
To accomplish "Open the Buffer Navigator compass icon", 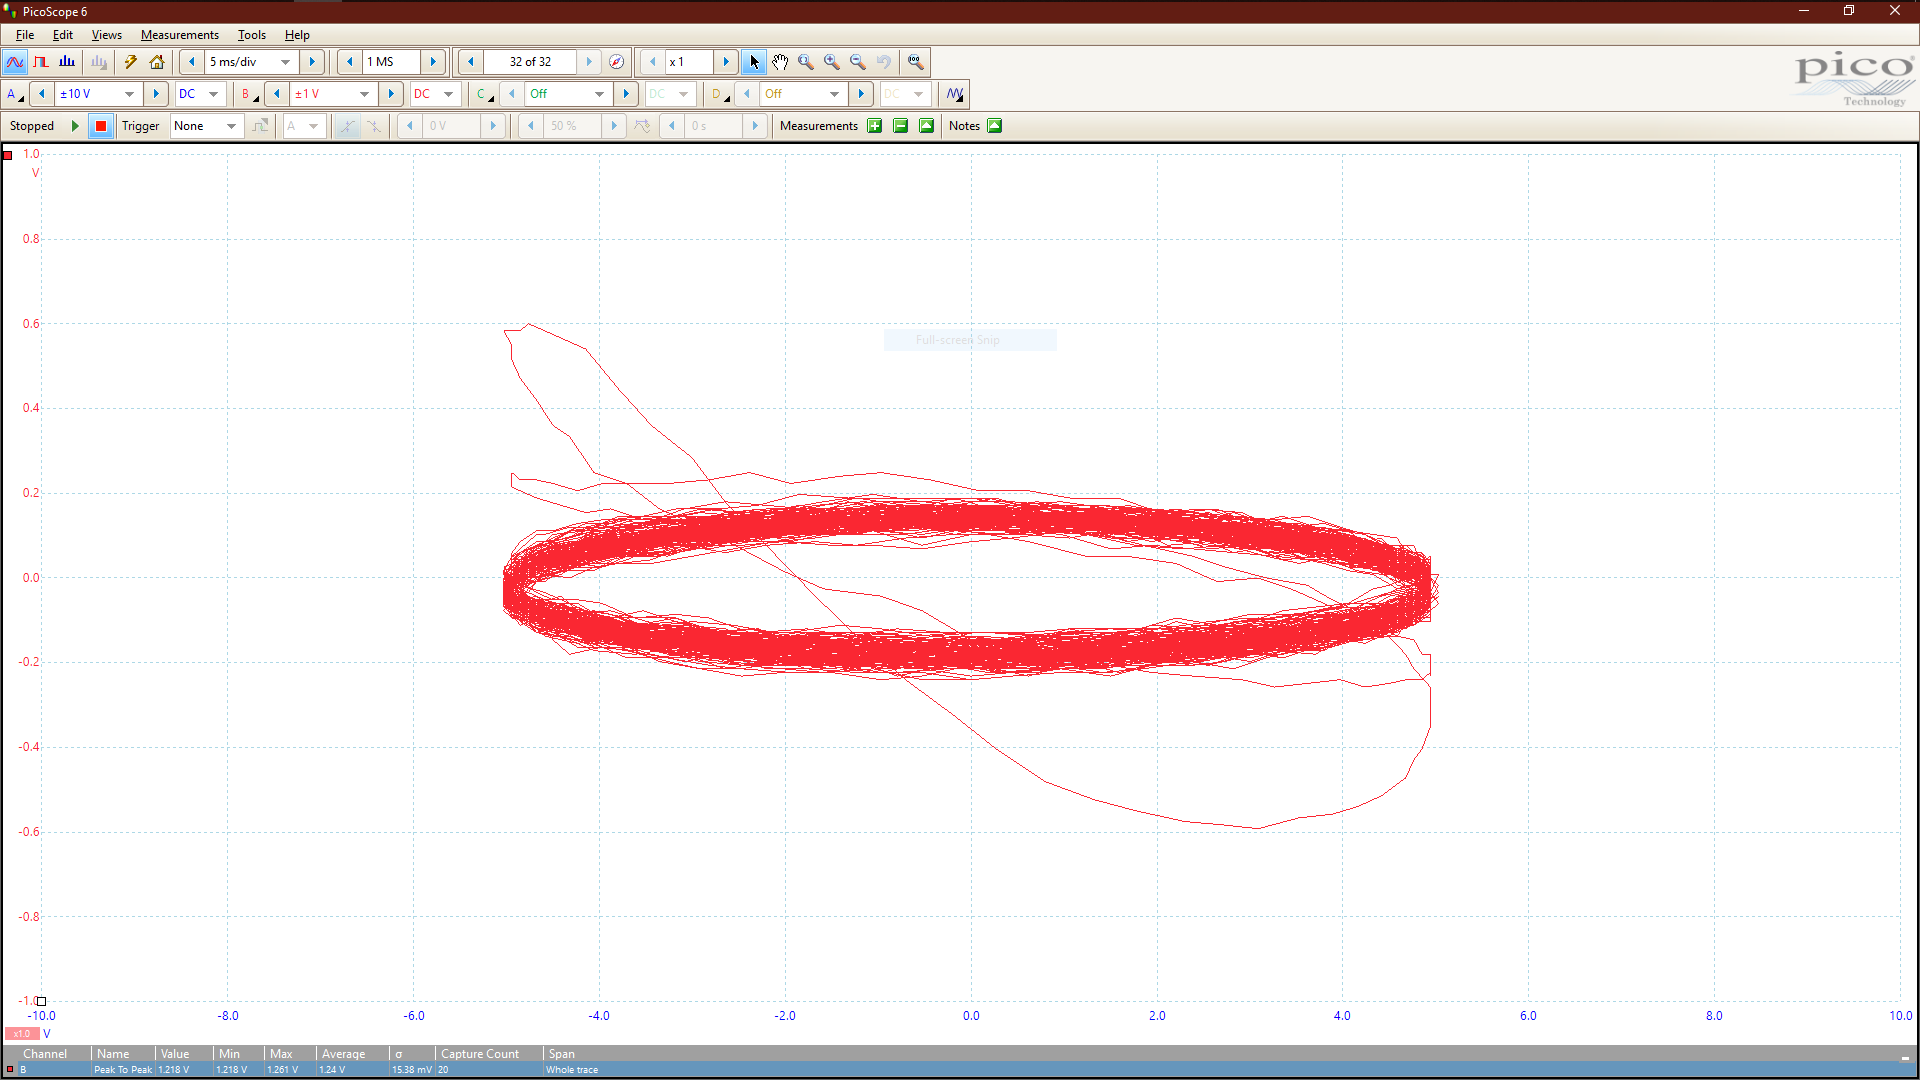I will pos(617,62).
